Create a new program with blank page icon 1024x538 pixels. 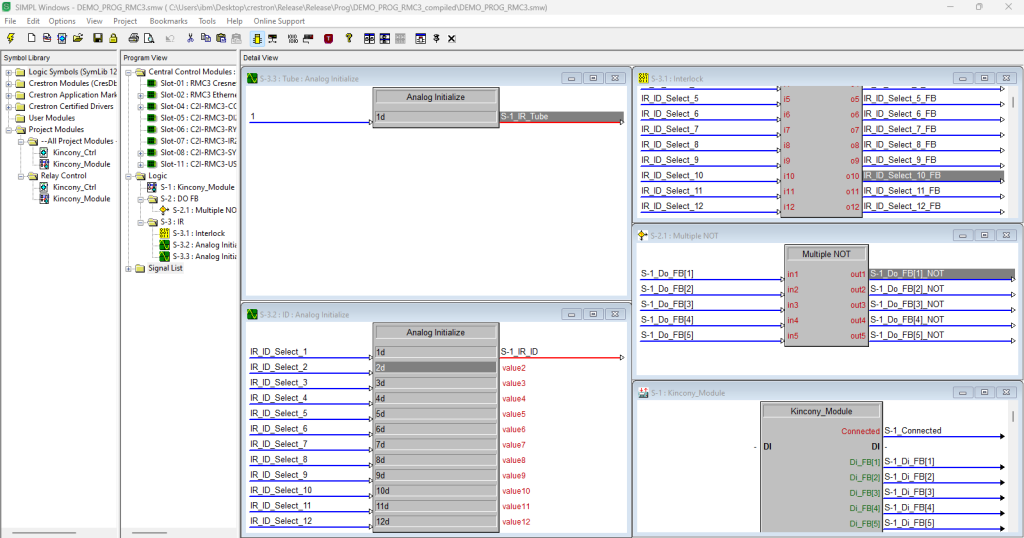pos(31,39)
